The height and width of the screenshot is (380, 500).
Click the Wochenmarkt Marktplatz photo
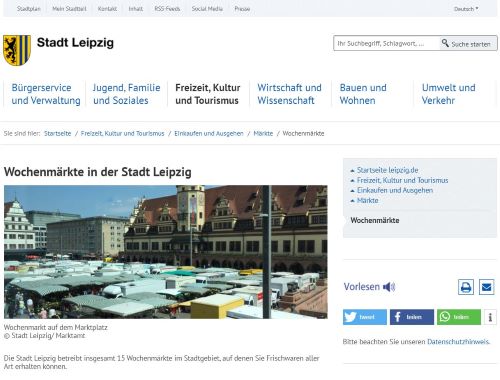(x=166, y=252)
